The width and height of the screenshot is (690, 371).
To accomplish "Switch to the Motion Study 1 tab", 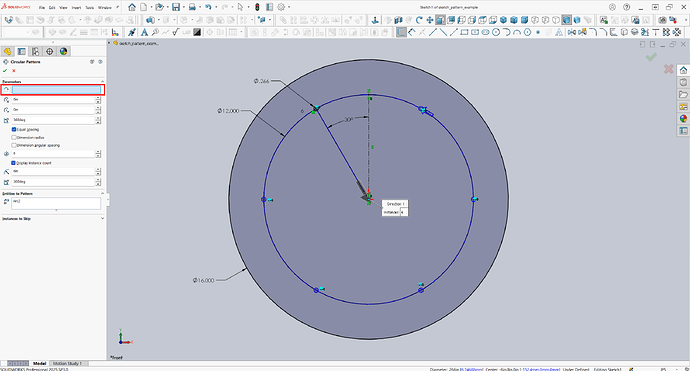I will (67, 364).
